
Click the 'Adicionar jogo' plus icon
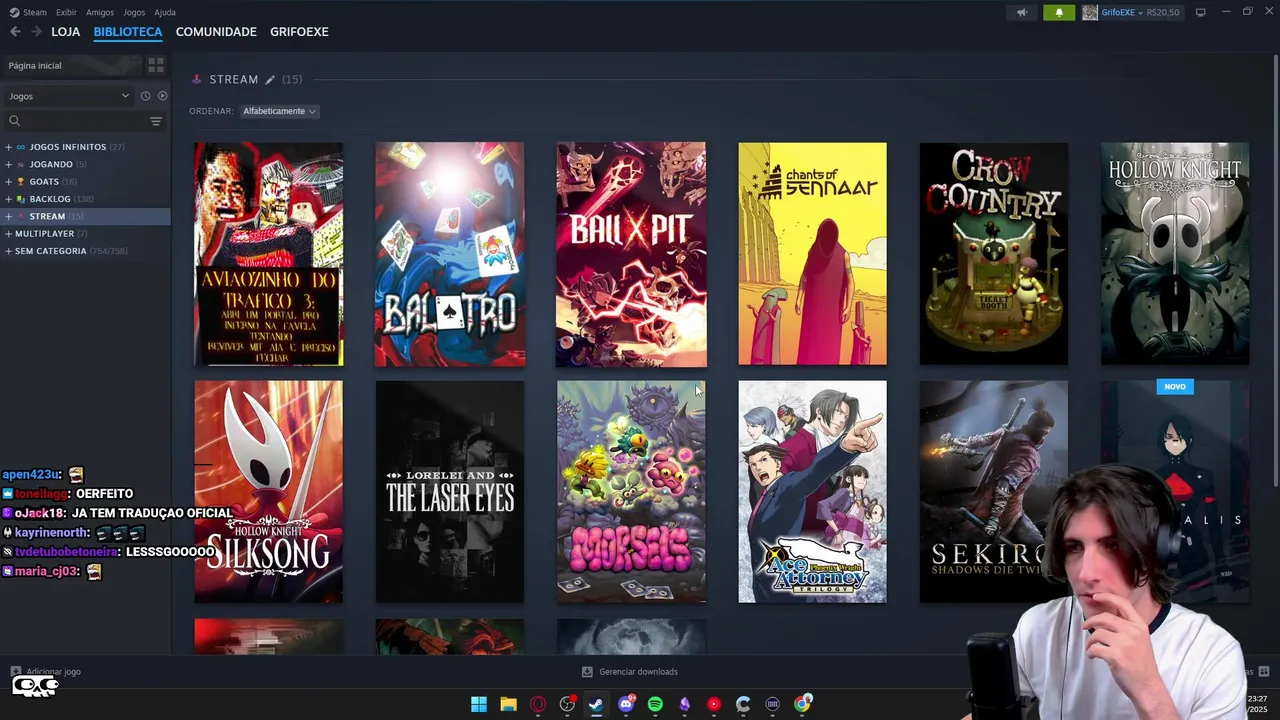tap(15, 672)
